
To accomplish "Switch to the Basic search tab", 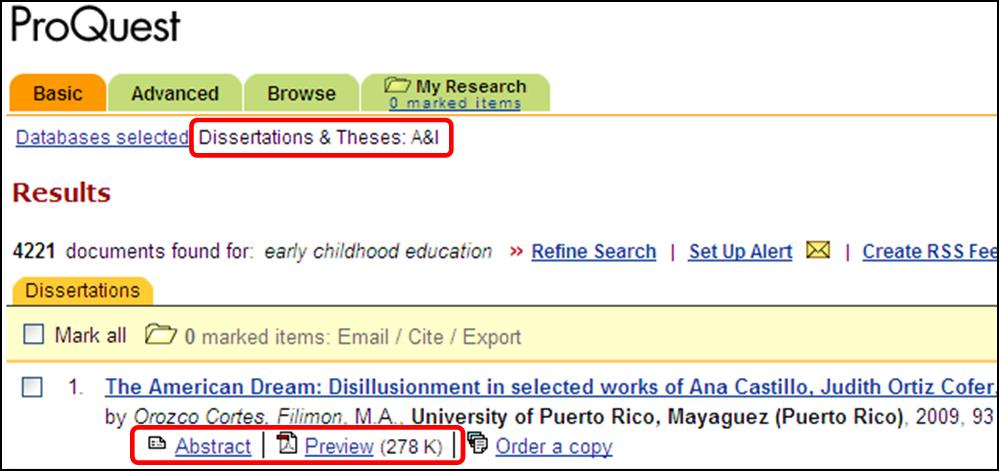I will pos(58,94).
